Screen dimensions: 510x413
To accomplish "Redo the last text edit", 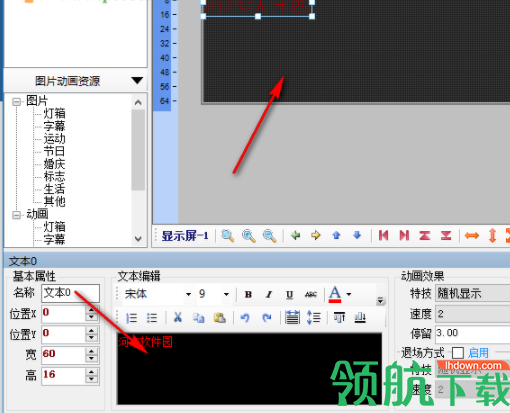I will [266, 318].
